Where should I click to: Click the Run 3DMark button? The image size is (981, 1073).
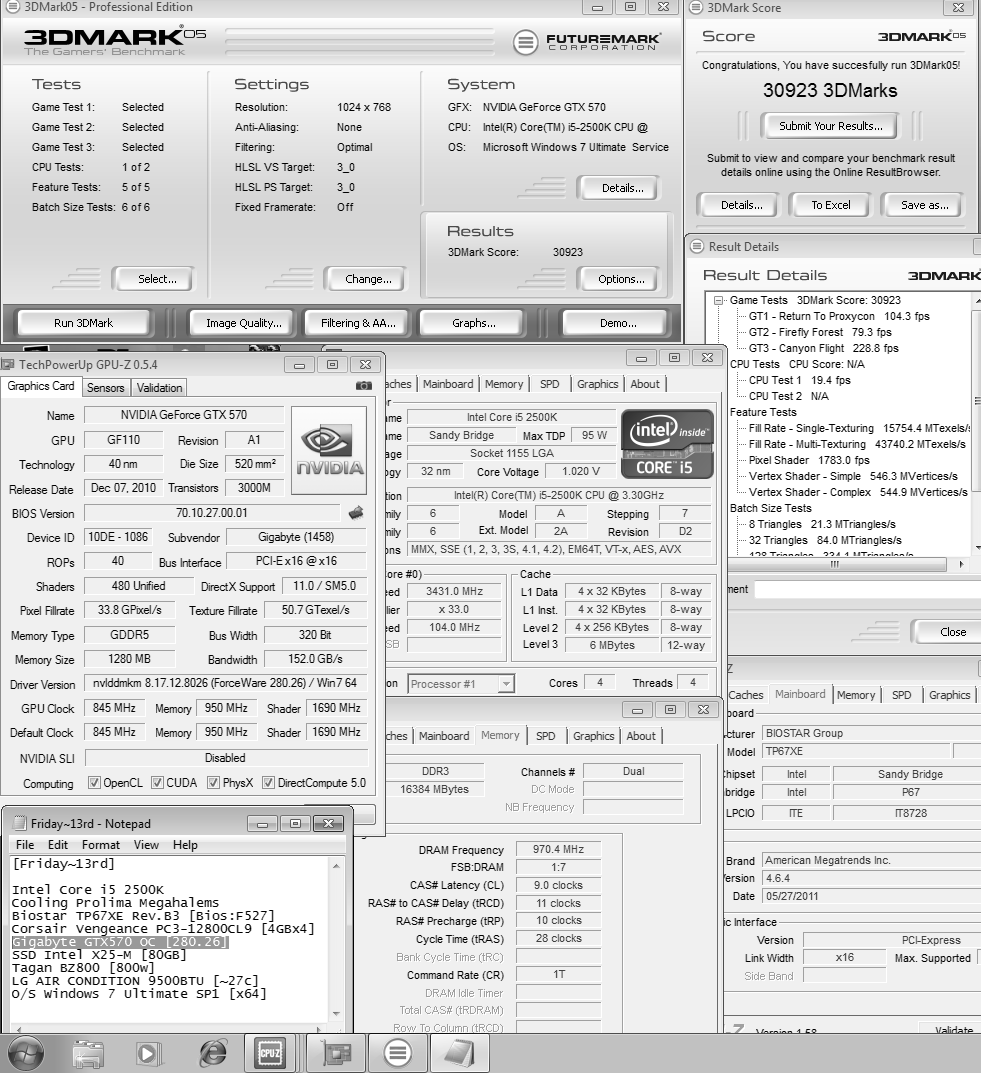(83, 323)
